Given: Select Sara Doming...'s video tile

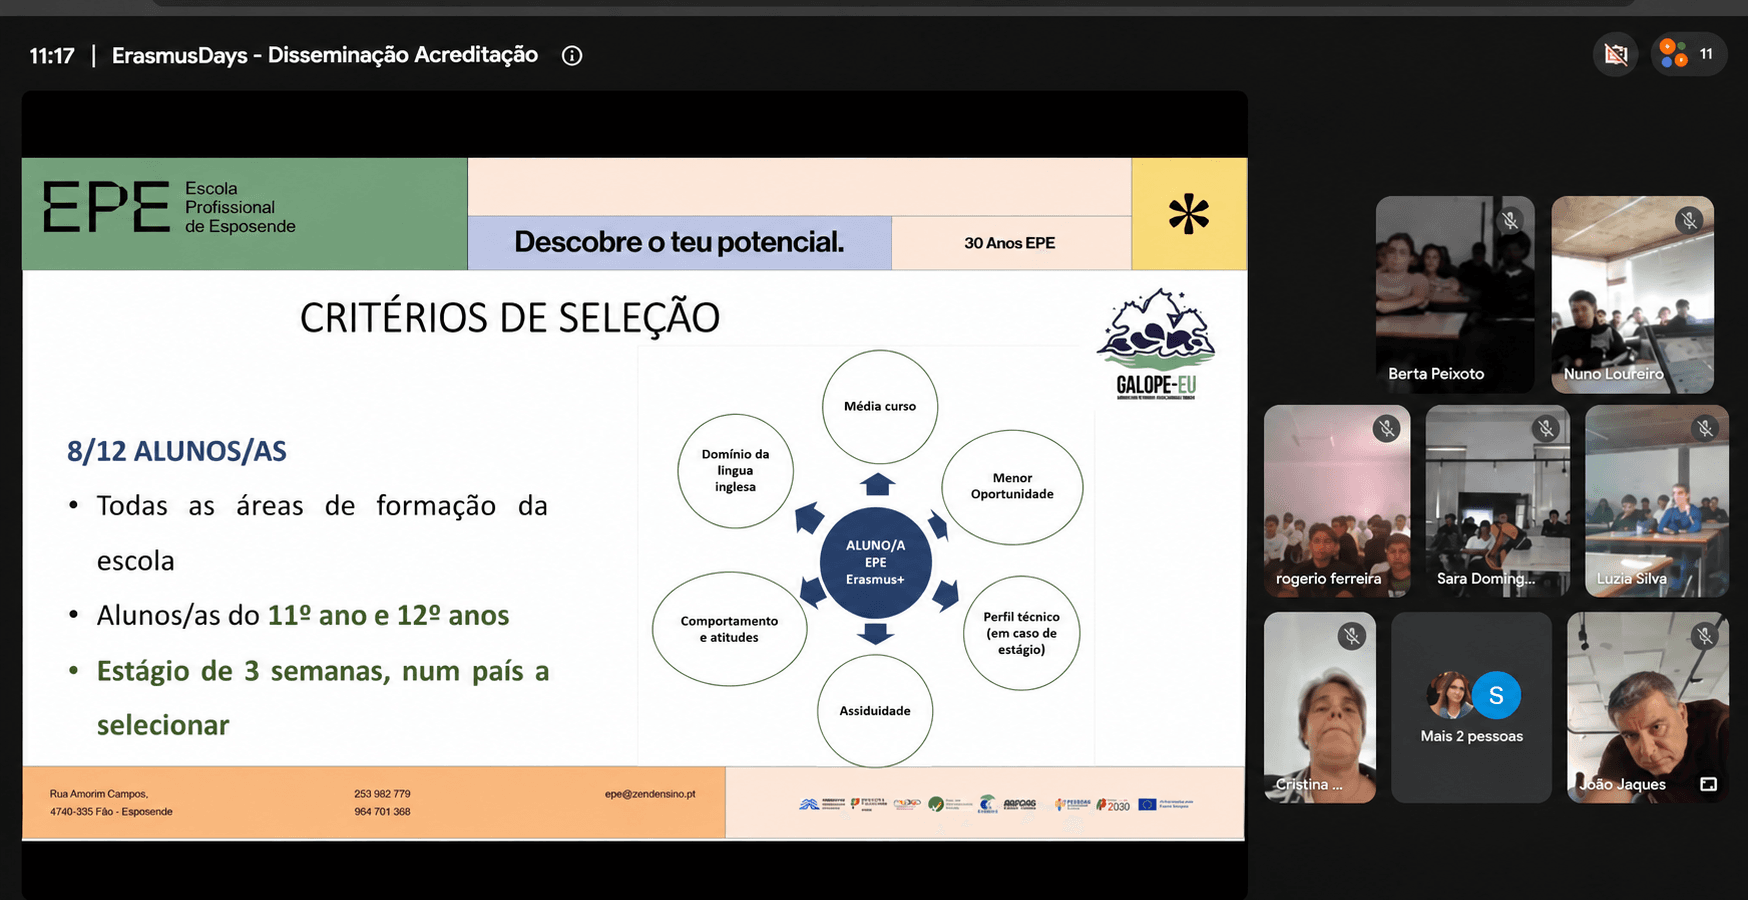Looking at the screenshot, I should point(1497,501).
